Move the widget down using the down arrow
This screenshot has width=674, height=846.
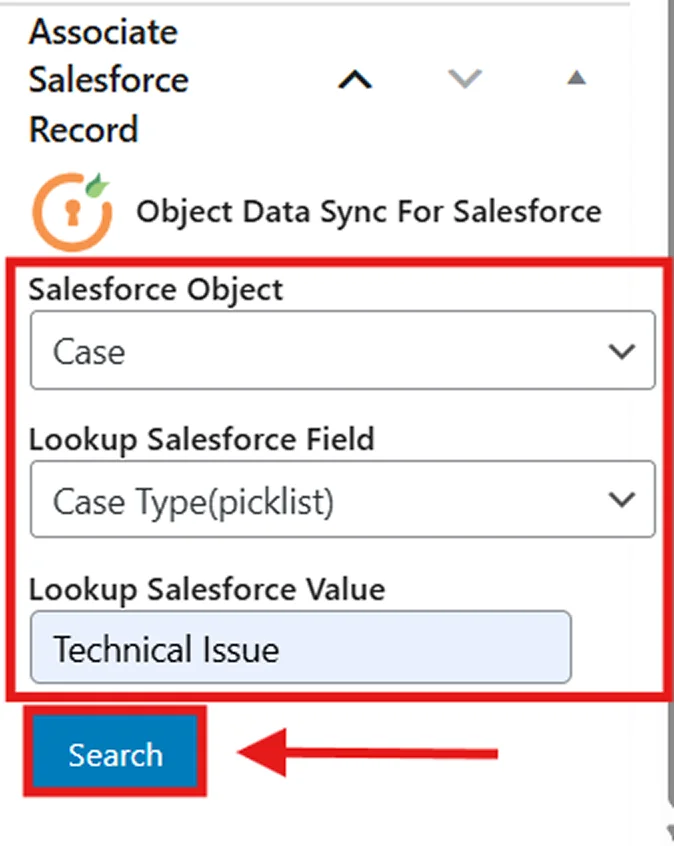pyautogui.click(x=465, y=80)
